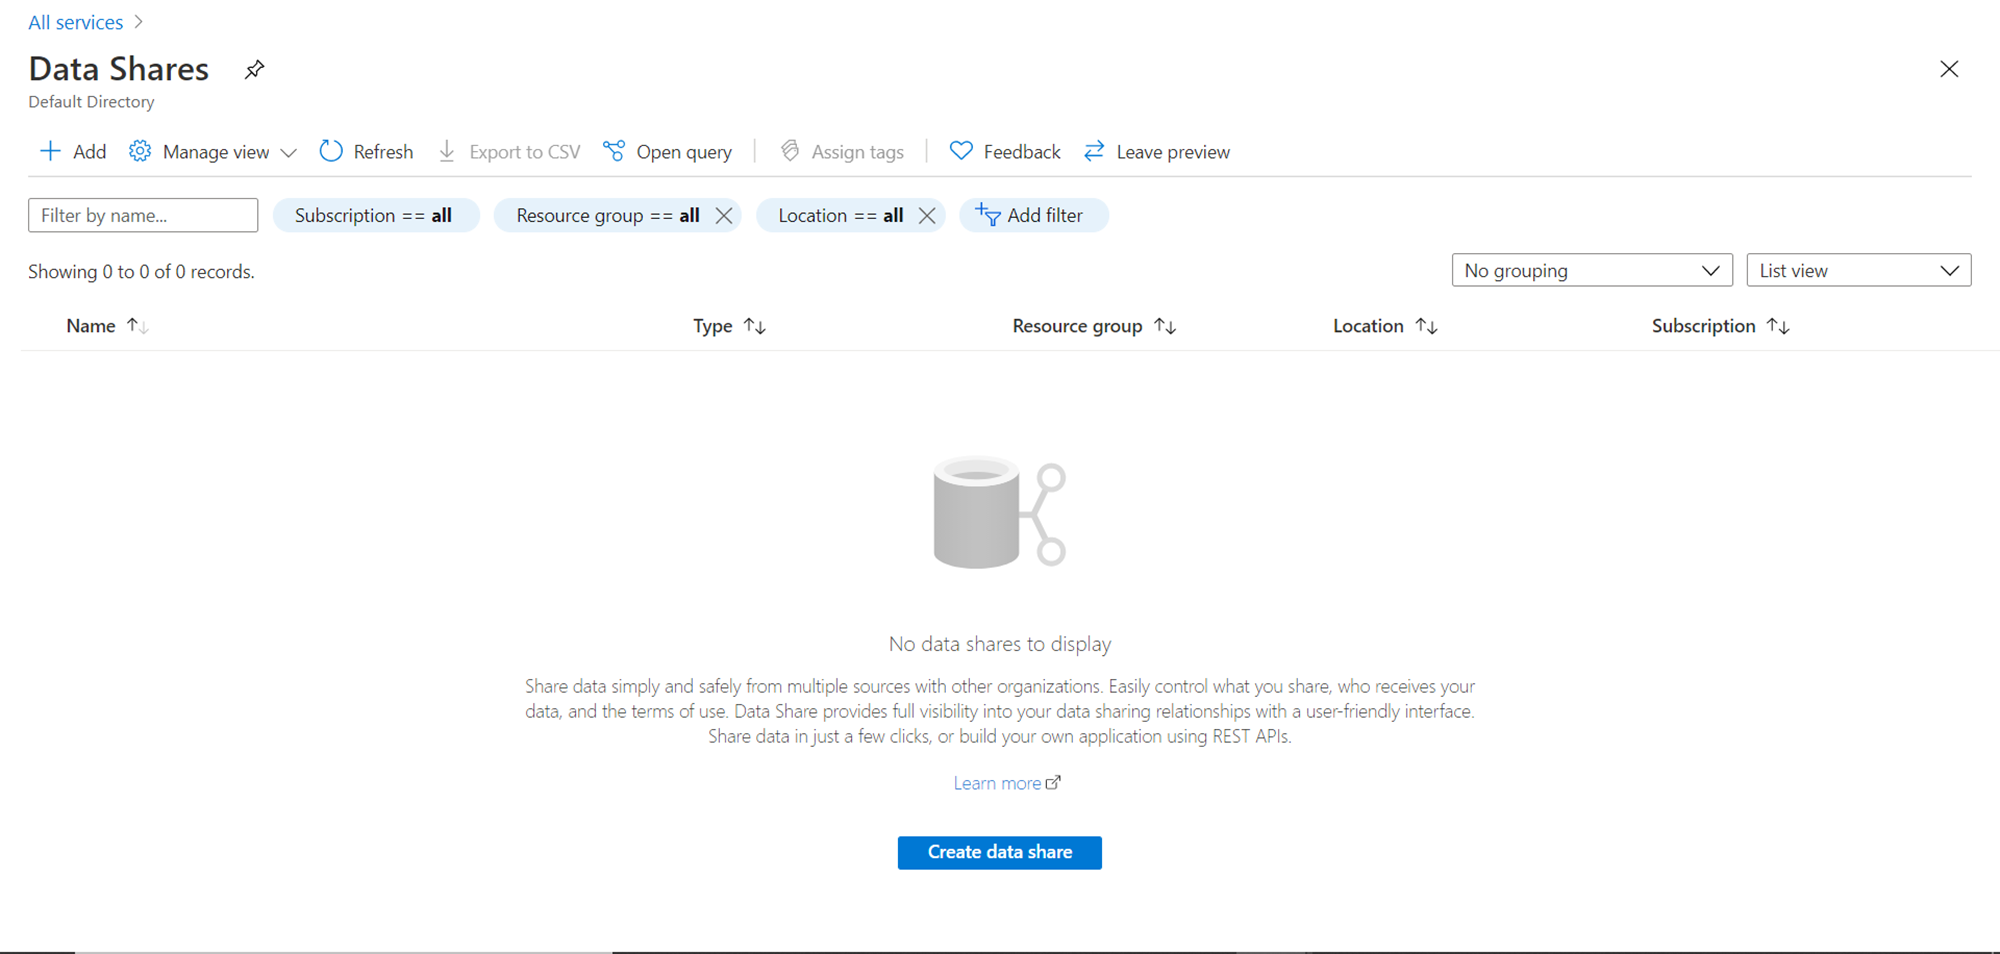Click Leave preview swap icon
The width and height of the screenshot is (2000, 954).
(1094, 151)
